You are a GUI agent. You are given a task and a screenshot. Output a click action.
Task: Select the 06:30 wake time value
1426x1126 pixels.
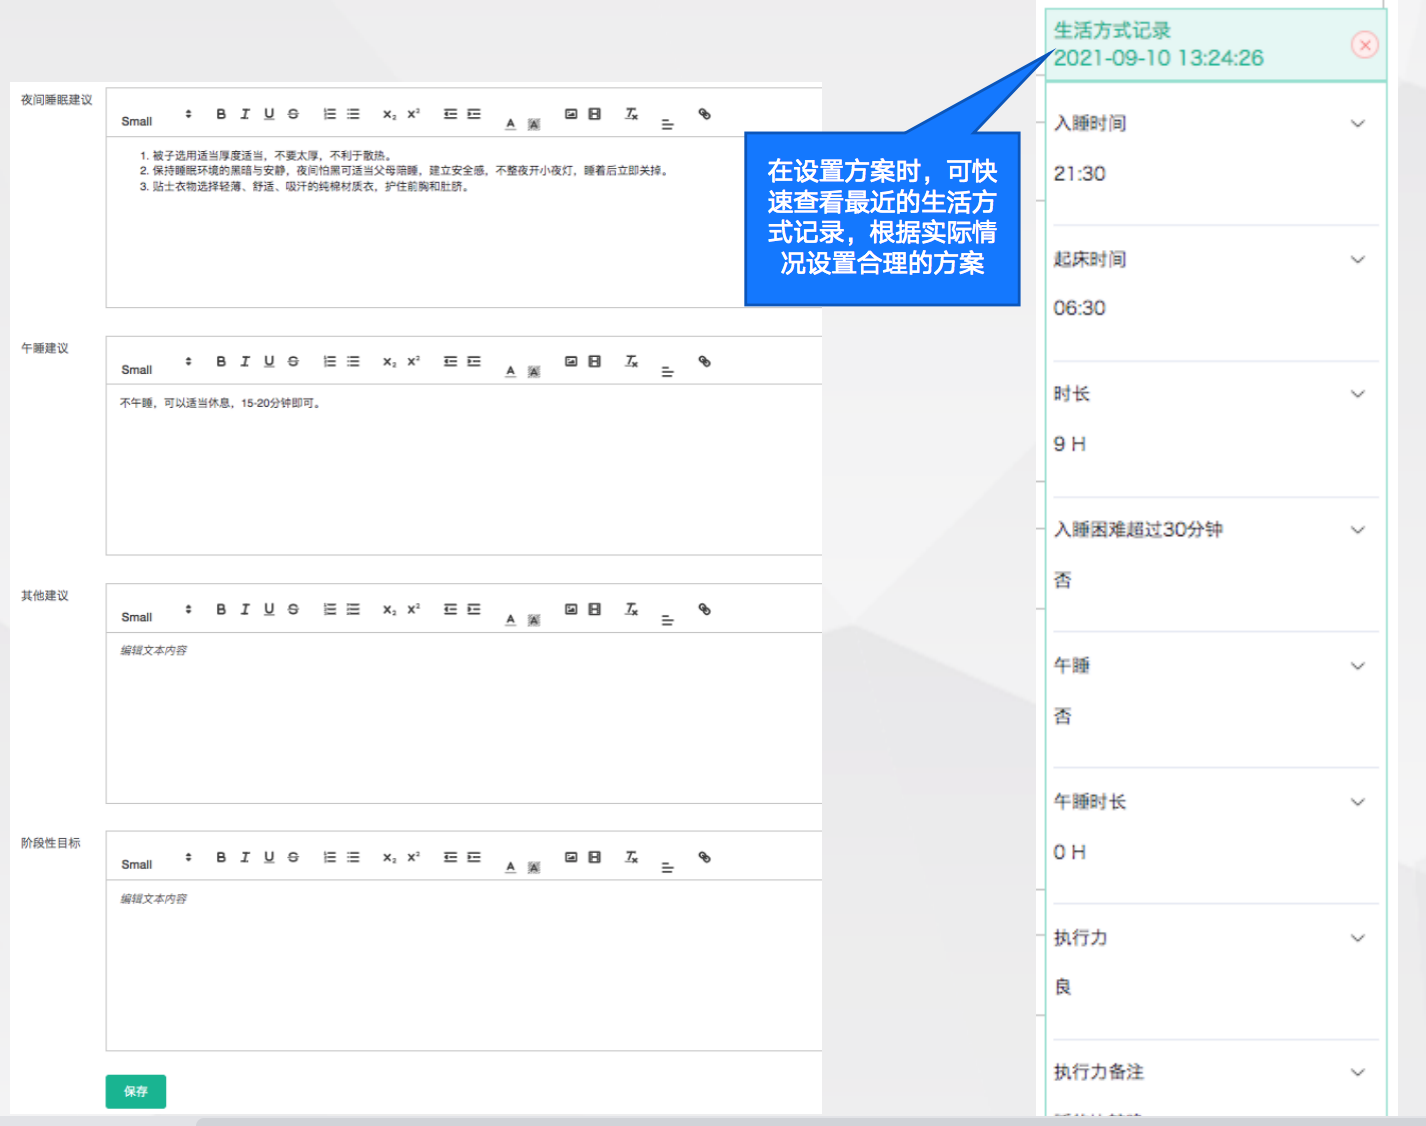pyautogui.click(x=1080, y=309)
